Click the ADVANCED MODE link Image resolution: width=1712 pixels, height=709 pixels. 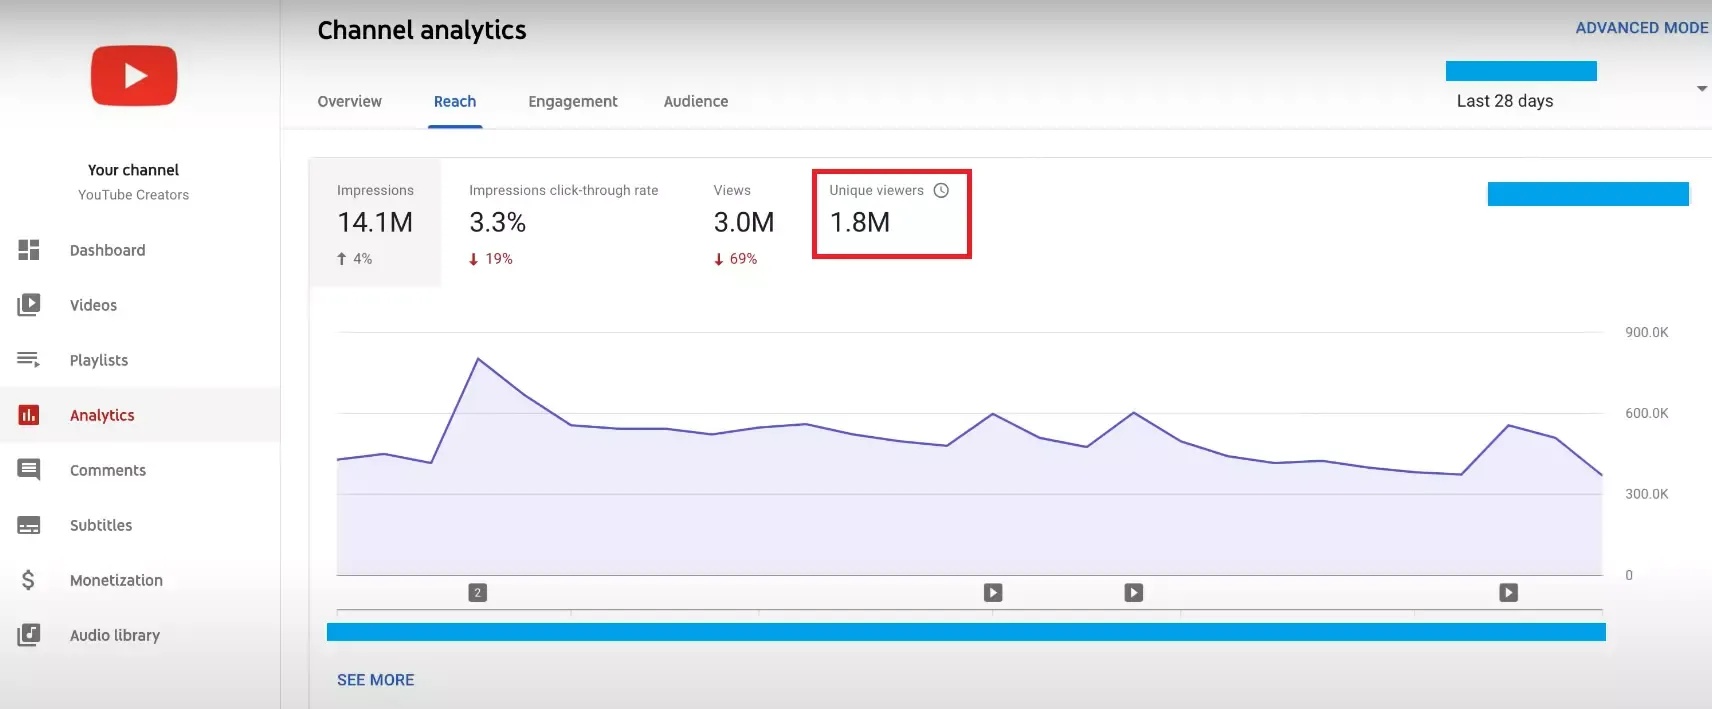tap(1641, 28)
